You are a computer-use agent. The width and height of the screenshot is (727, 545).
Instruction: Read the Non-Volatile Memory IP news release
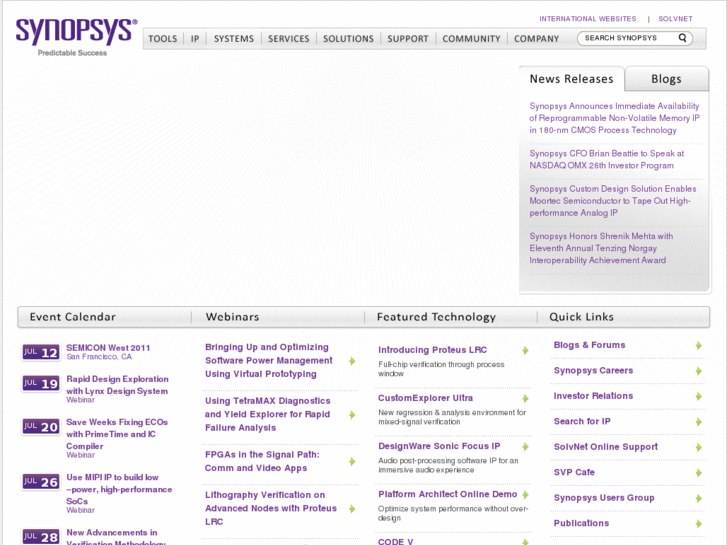pyautogui.click(x=614, y=118)
